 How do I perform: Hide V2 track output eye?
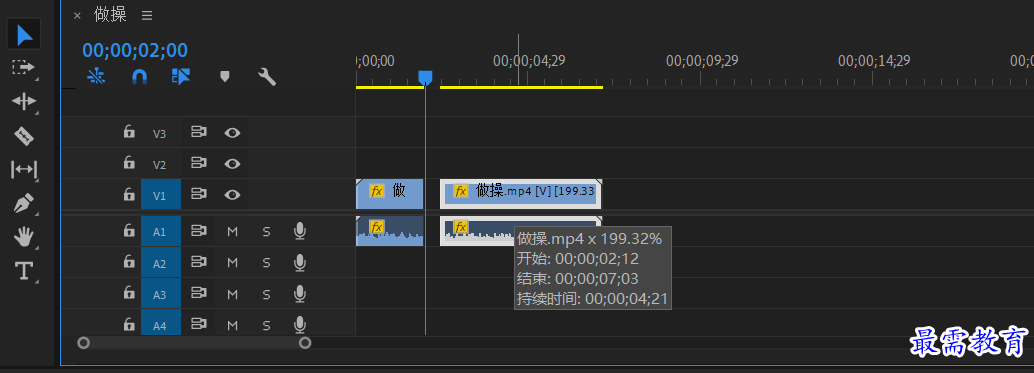click(x=231, y=163)
